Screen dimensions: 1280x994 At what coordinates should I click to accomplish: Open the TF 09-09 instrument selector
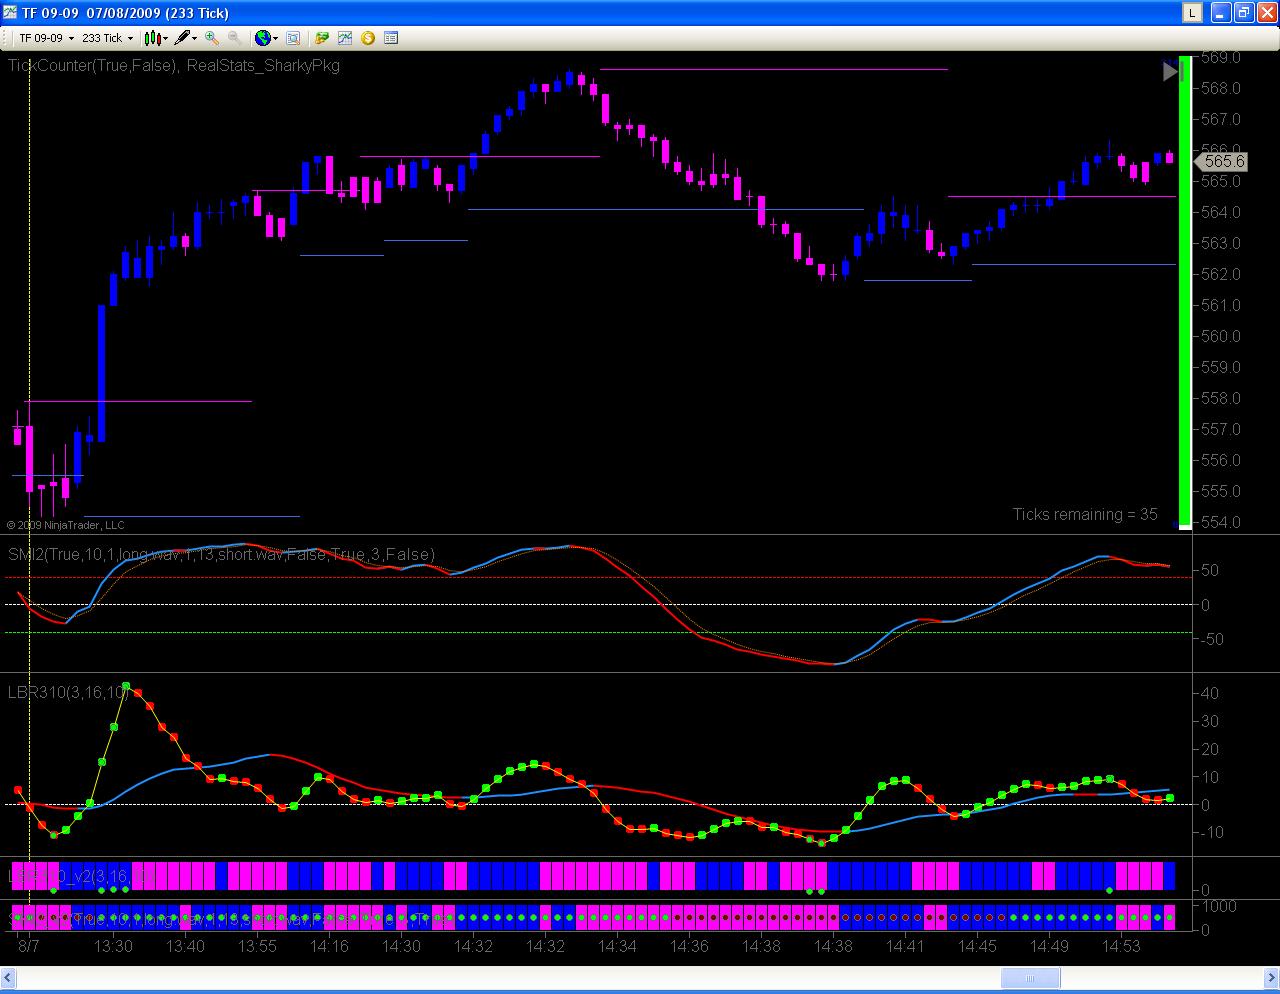46,38
